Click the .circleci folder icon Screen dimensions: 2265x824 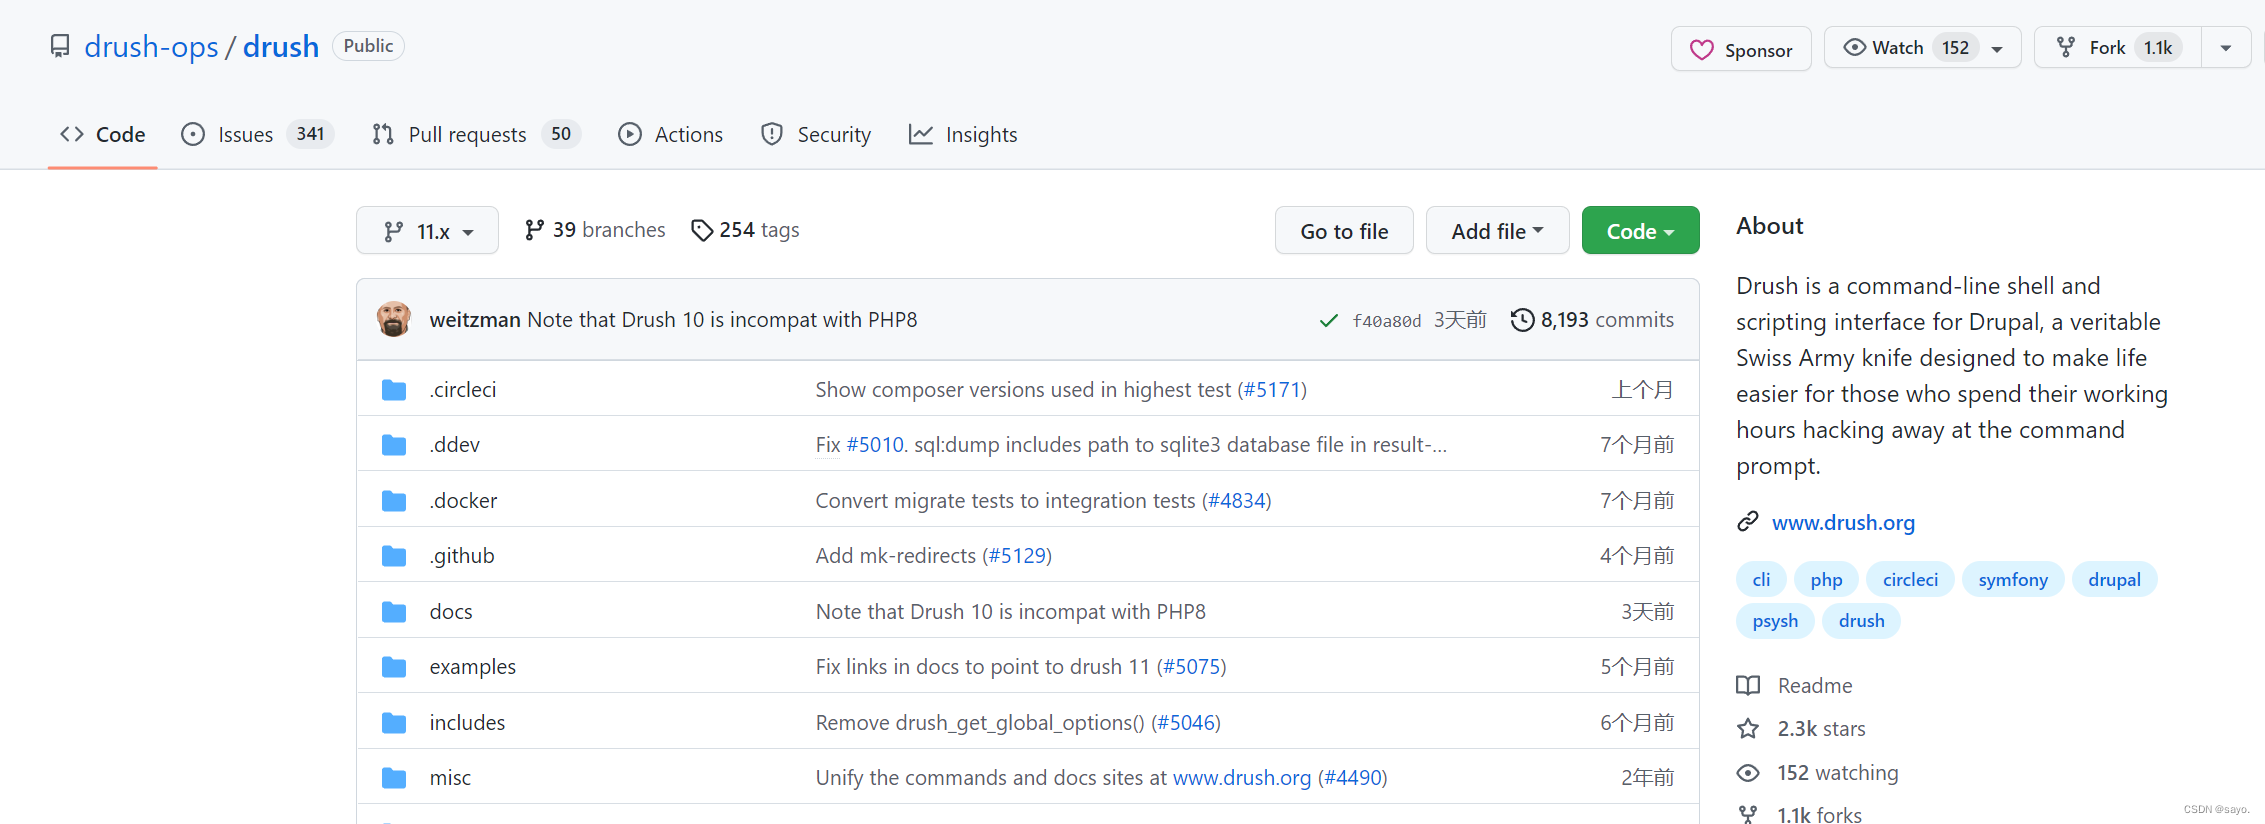pos(394,390)
